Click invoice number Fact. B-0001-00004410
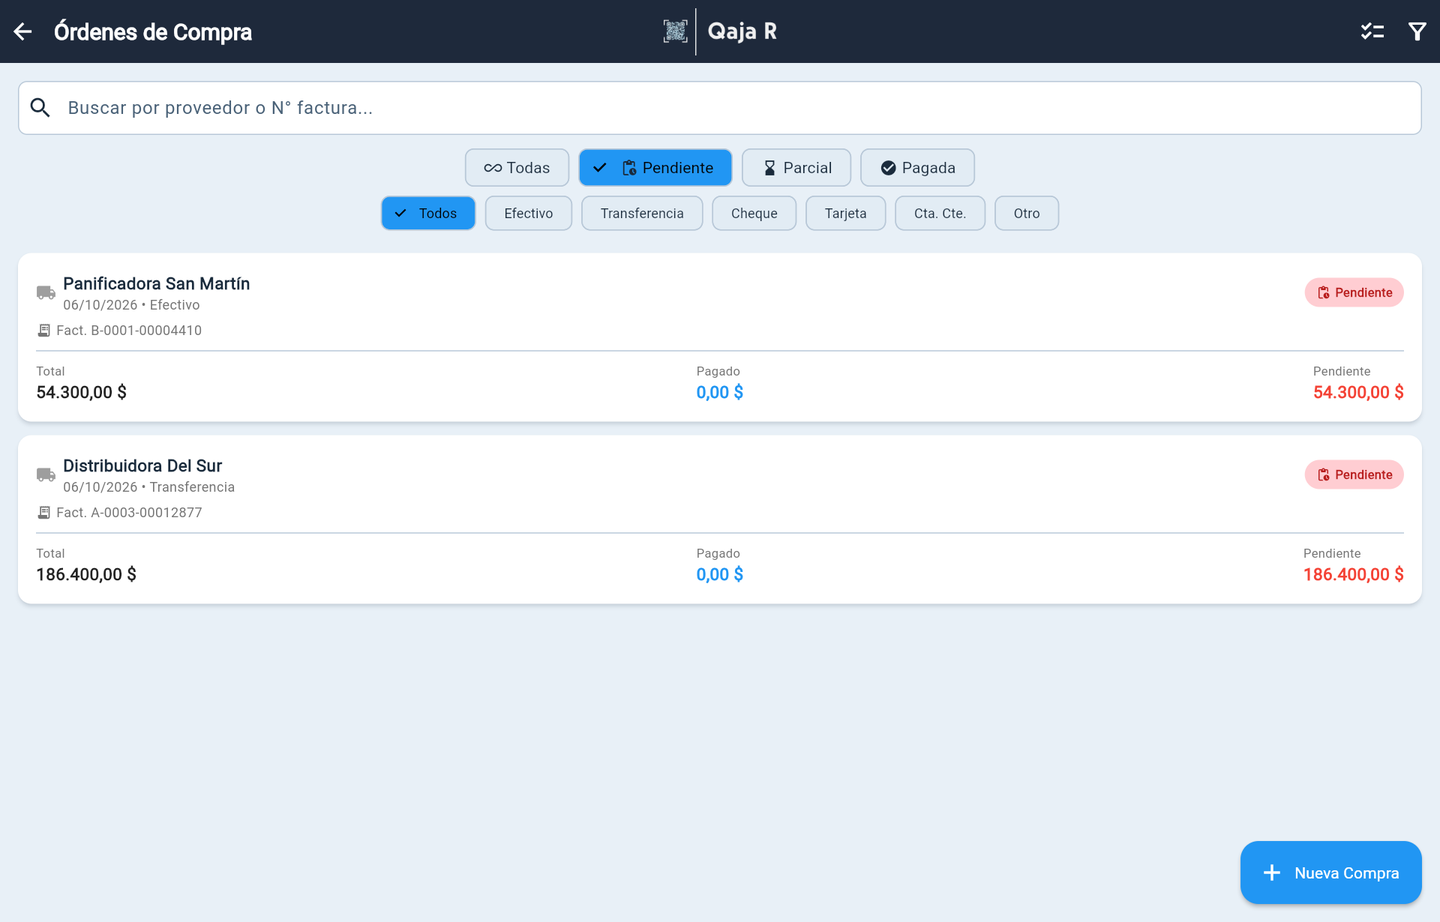Screen dimensions: 1440x922 (x=129, y=331)
